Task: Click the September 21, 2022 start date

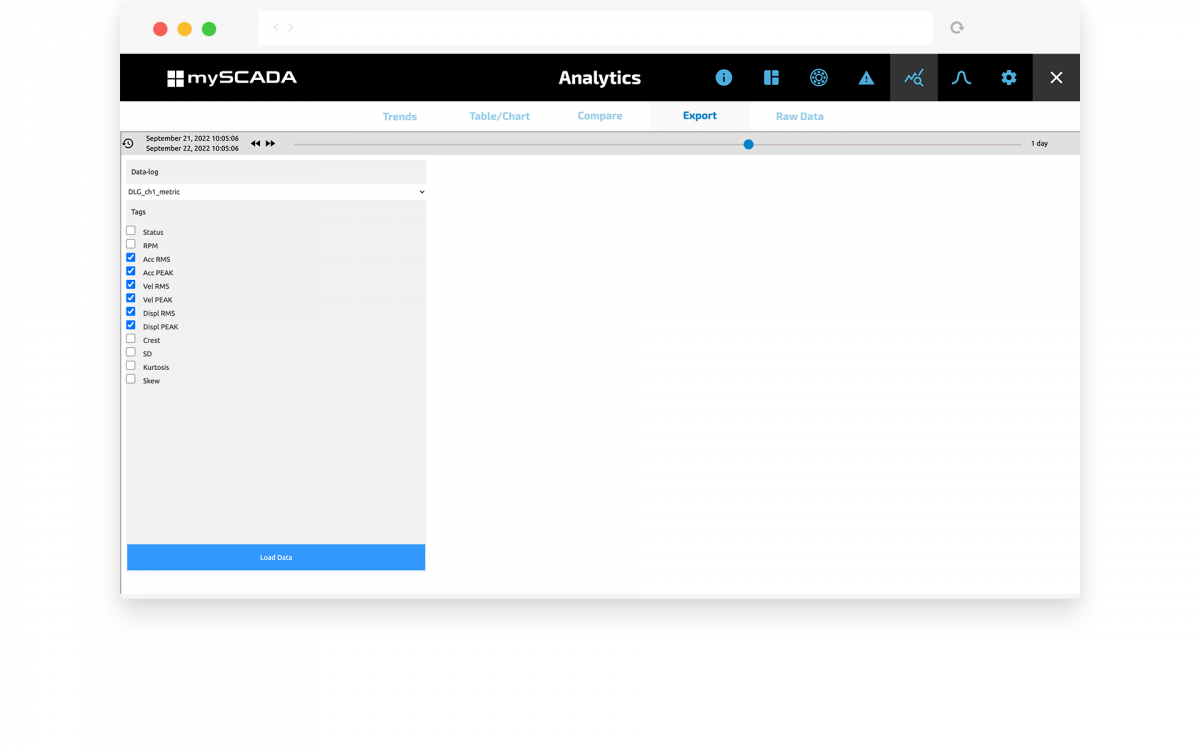Action: coord(192,139)
